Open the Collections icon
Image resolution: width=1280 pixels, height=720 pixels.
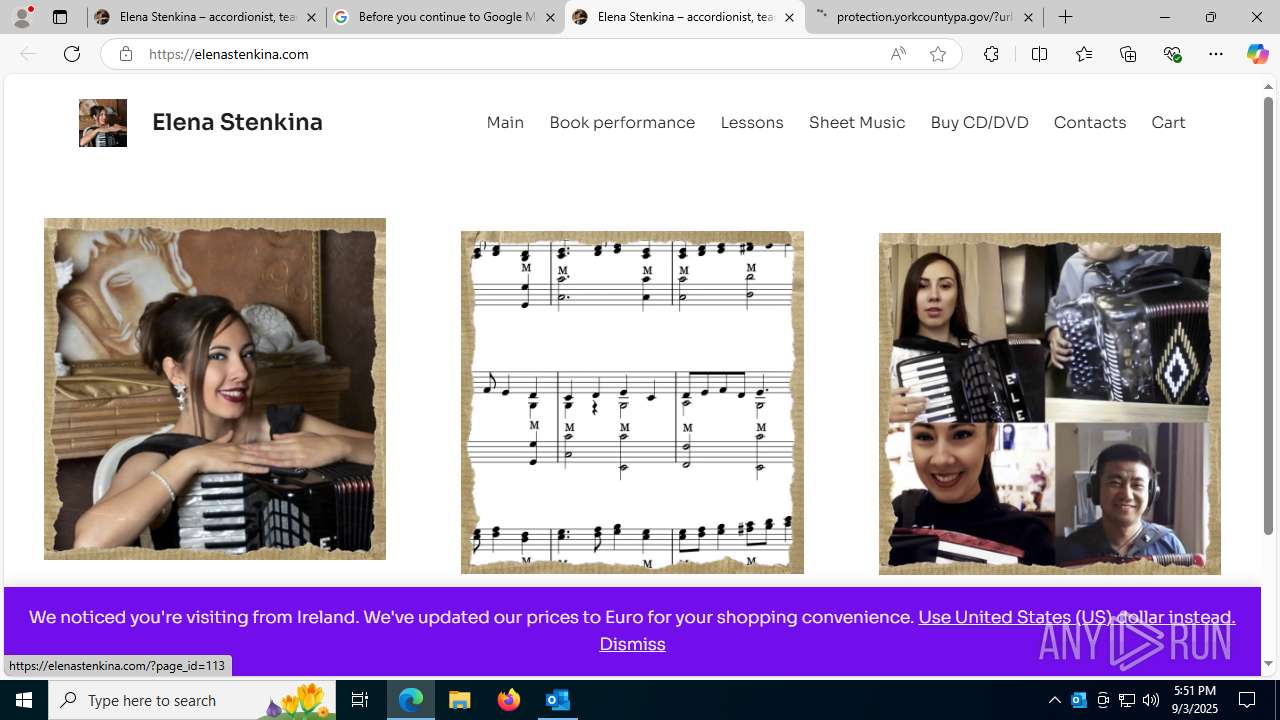pos(1128,54)
